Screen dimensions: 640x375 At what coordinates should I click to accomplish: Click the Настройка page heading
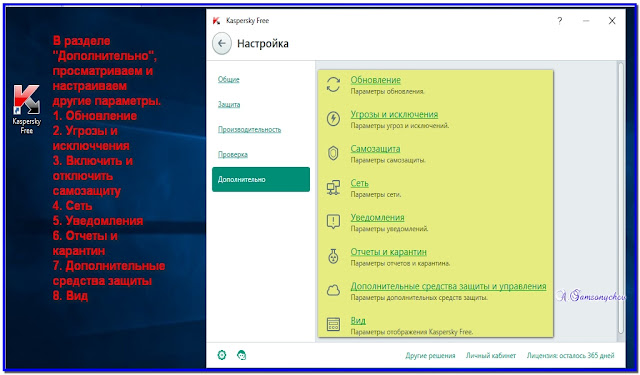click(x=263, y=44)
